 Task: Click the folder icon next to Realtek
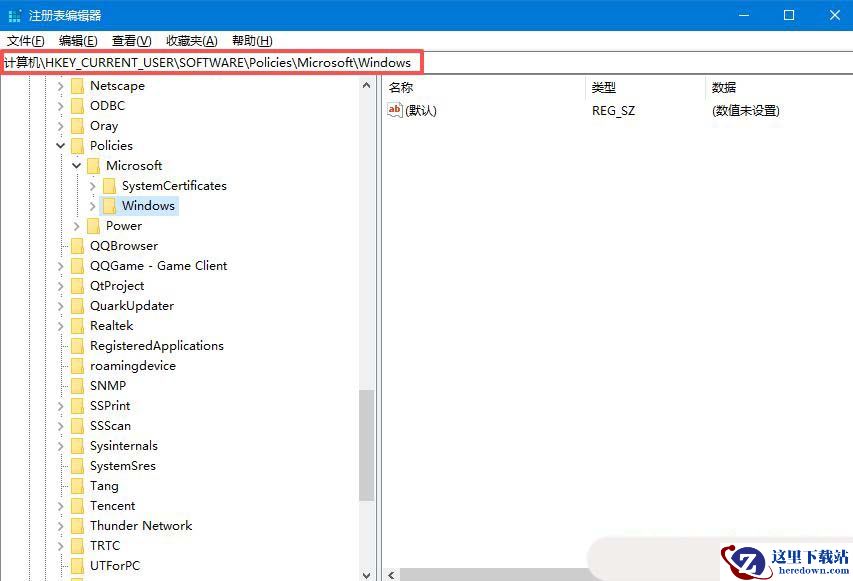point(77,326)
